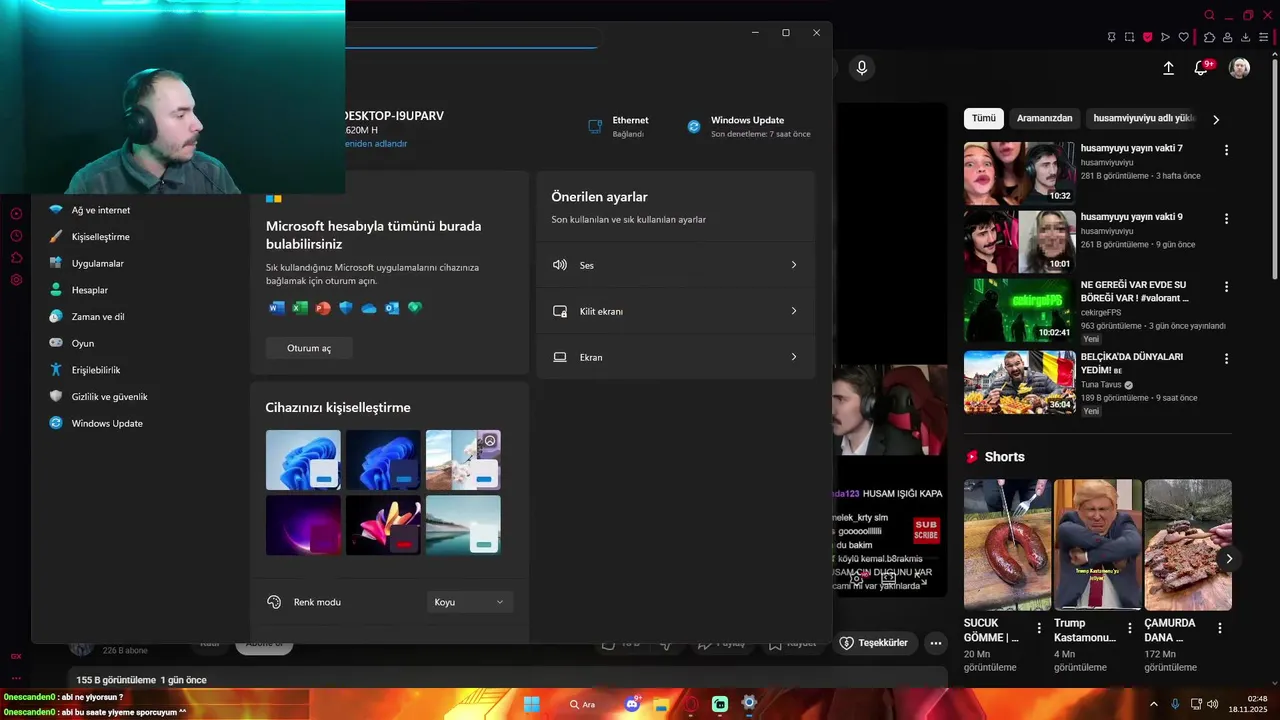Image resolution: width=1280 pixels, height=720 pixels.
Task: Open the Ses sound setting
Action: [x=676, y=265]
